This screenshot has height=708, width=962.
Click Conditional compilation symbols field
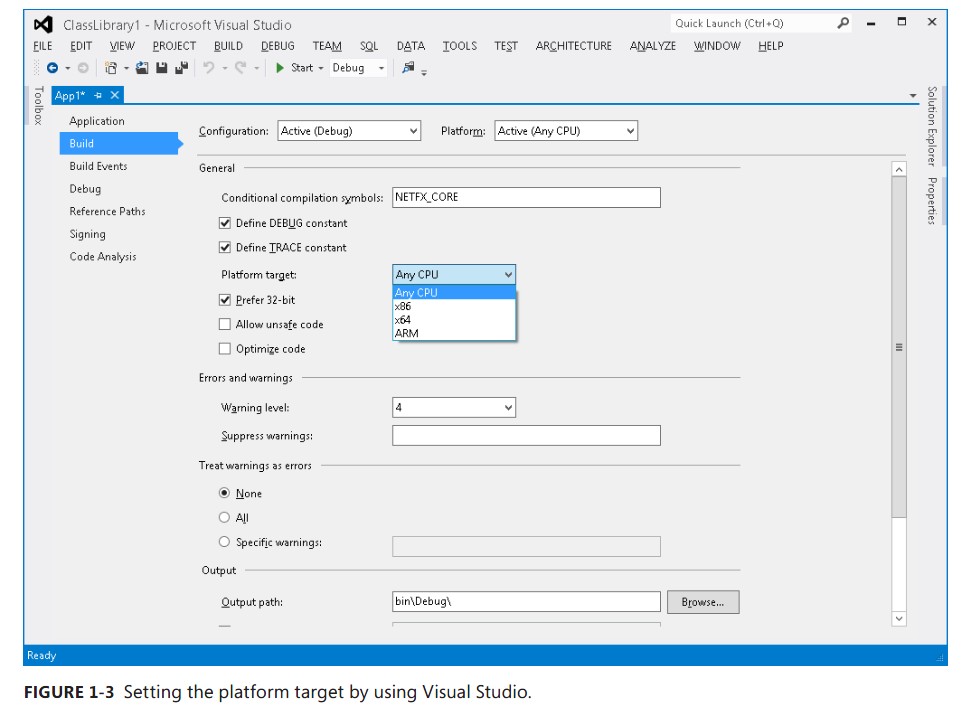526,197
